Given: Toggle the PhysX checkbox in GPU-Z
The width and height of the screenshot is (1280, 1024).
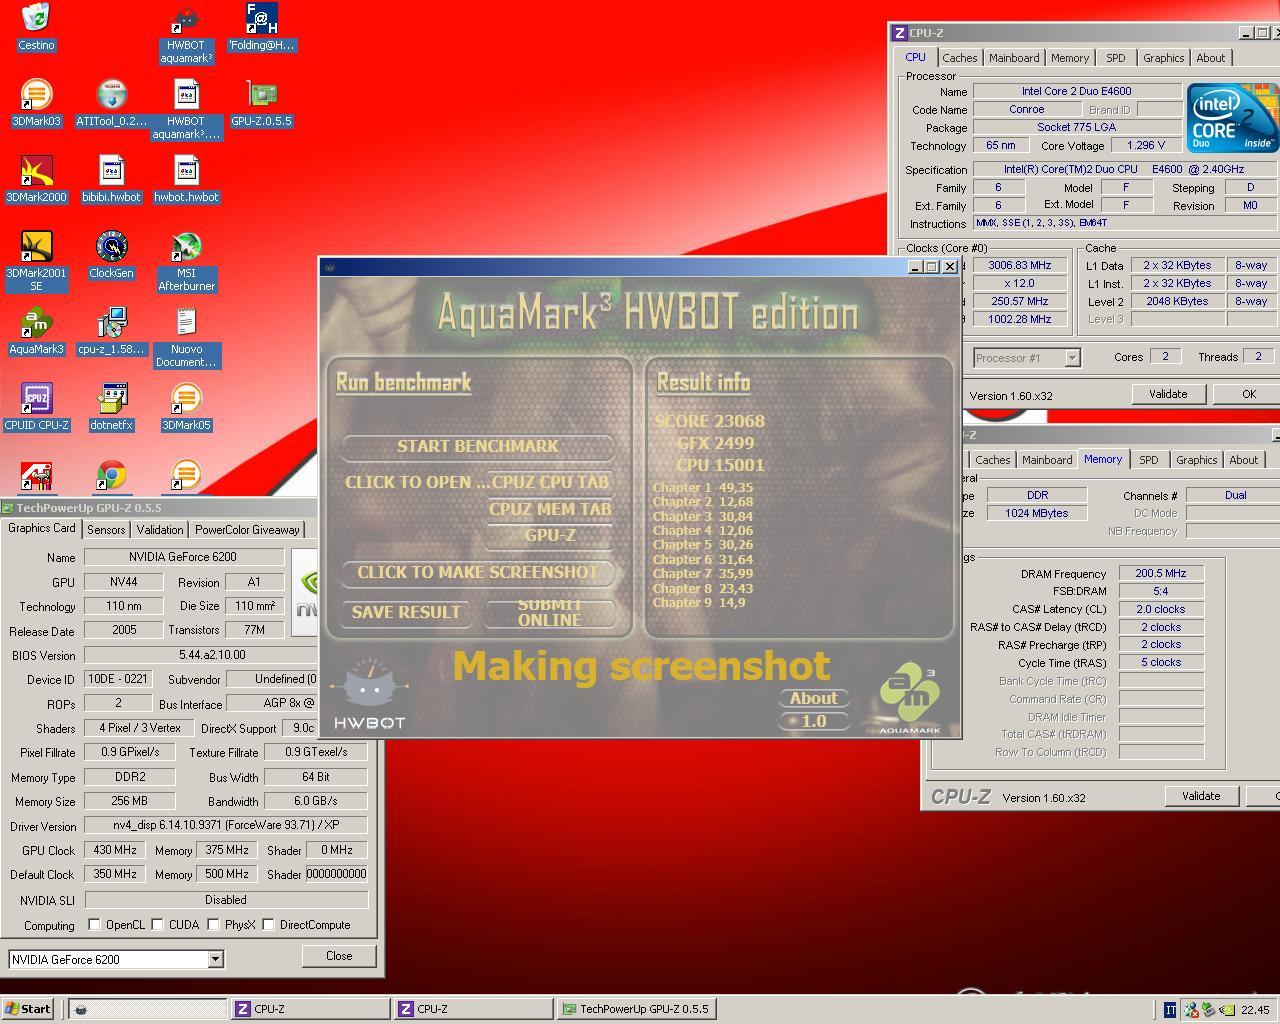Looking at the screenshot, I should click(213, 924).
